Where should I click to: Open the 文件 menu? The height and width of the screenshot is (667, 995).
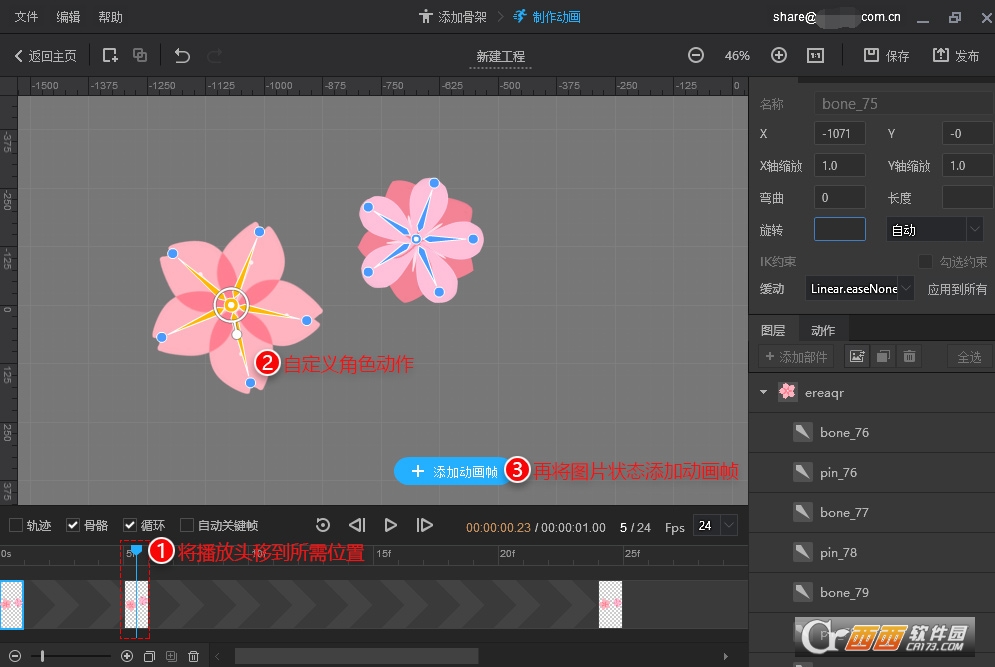[x=26, y=17]
